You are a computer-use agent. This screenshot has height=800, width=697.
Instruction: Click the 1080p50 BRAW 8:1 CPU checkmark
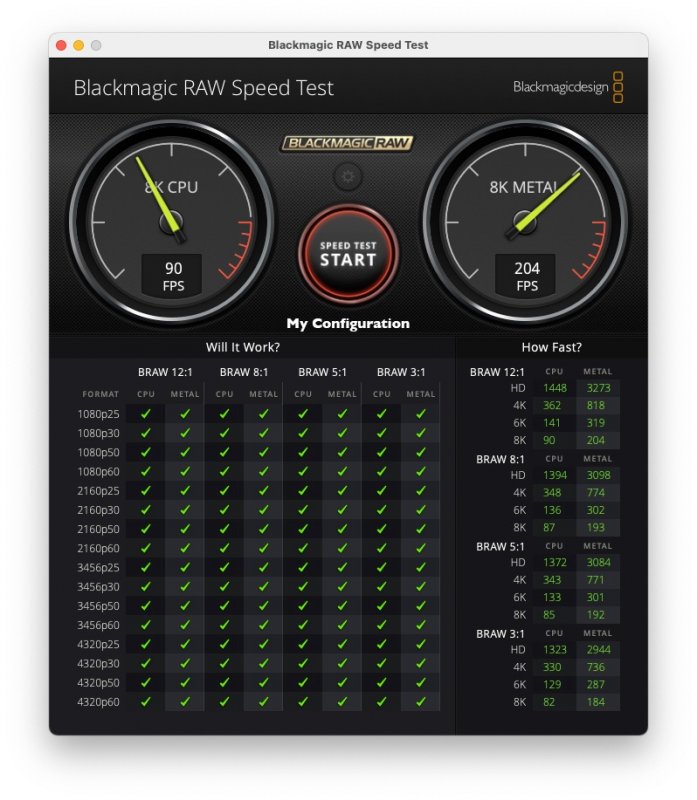pos(225,452)
